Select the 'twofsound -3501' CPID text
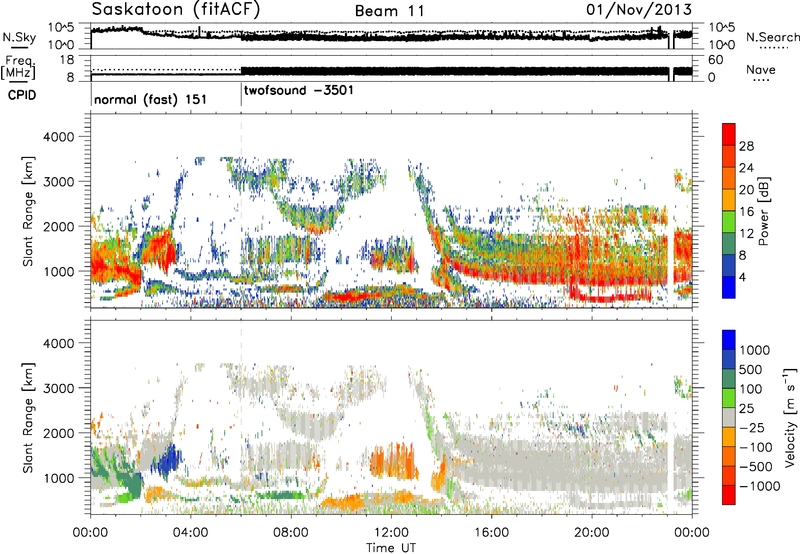The width and height of the screenshot is (800, 554). (x=298, y=91)
